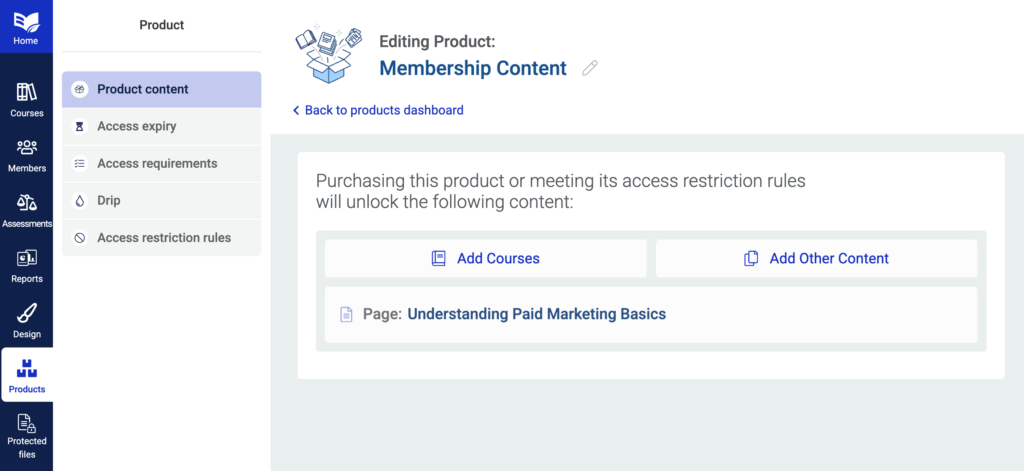The width and height of the screenshot is (1024, 471).
Task: Open the Access expiry tab
Action: (x=161, y=127)
